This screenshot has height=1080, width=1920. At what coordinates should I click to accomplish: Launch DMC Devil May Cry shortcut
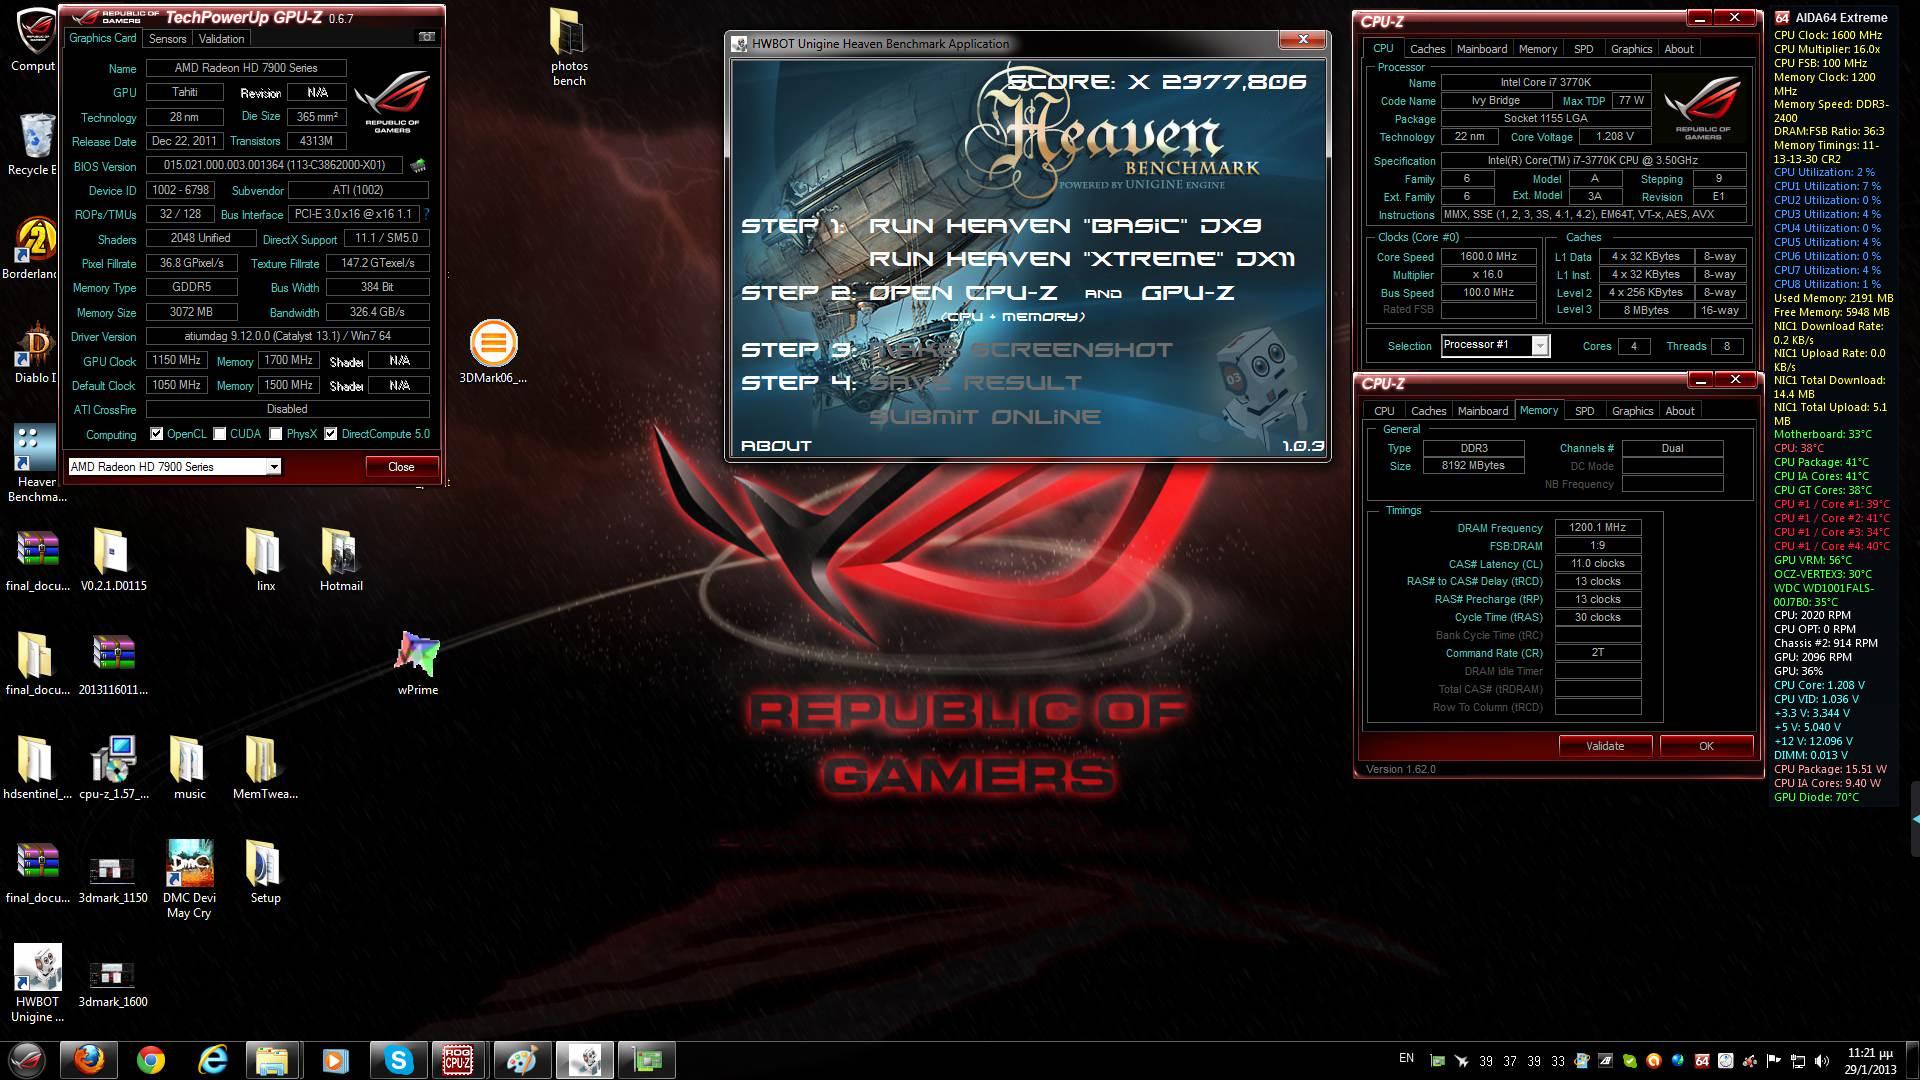[189, 879]
